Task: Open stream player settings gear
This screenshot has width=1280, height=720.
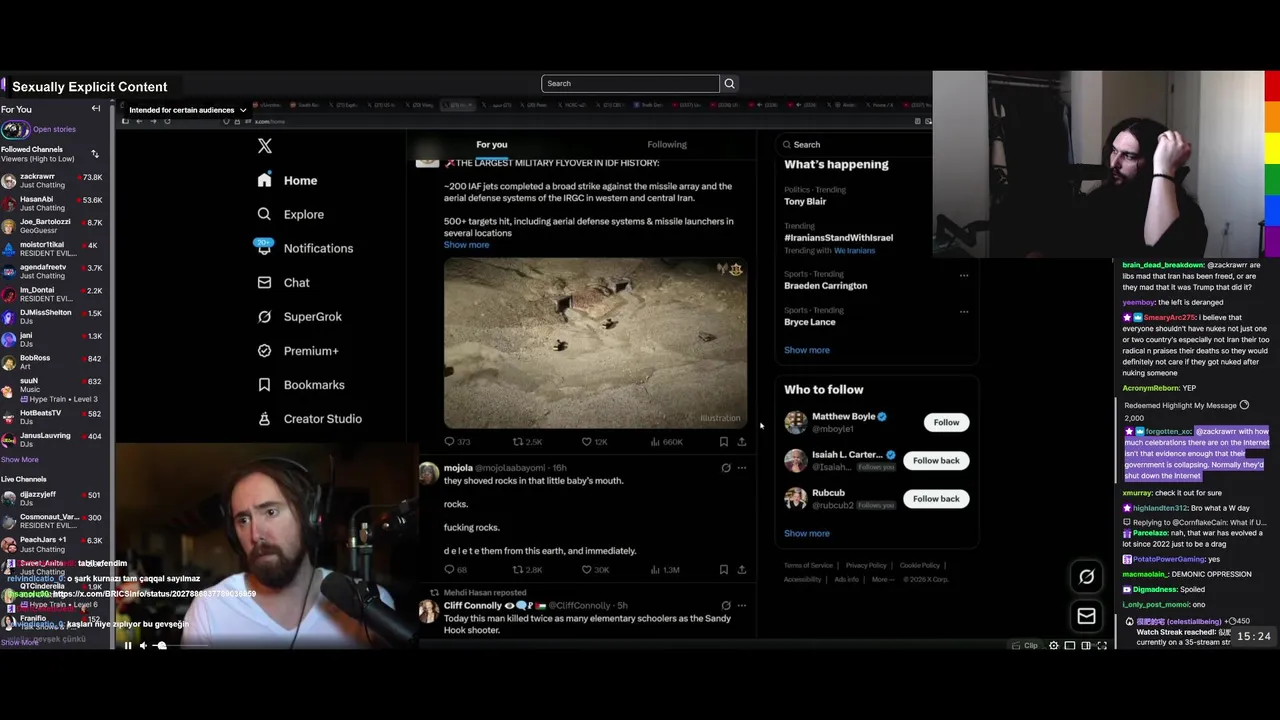Action: (x=1054, y=646)
